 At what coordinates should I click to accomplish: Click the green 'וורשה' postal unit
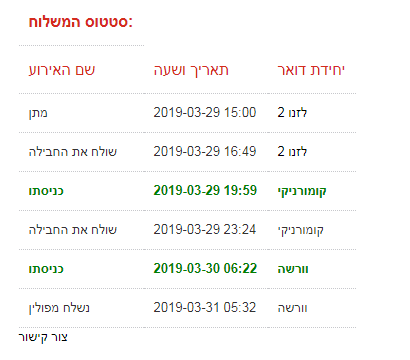pos(293,269)
